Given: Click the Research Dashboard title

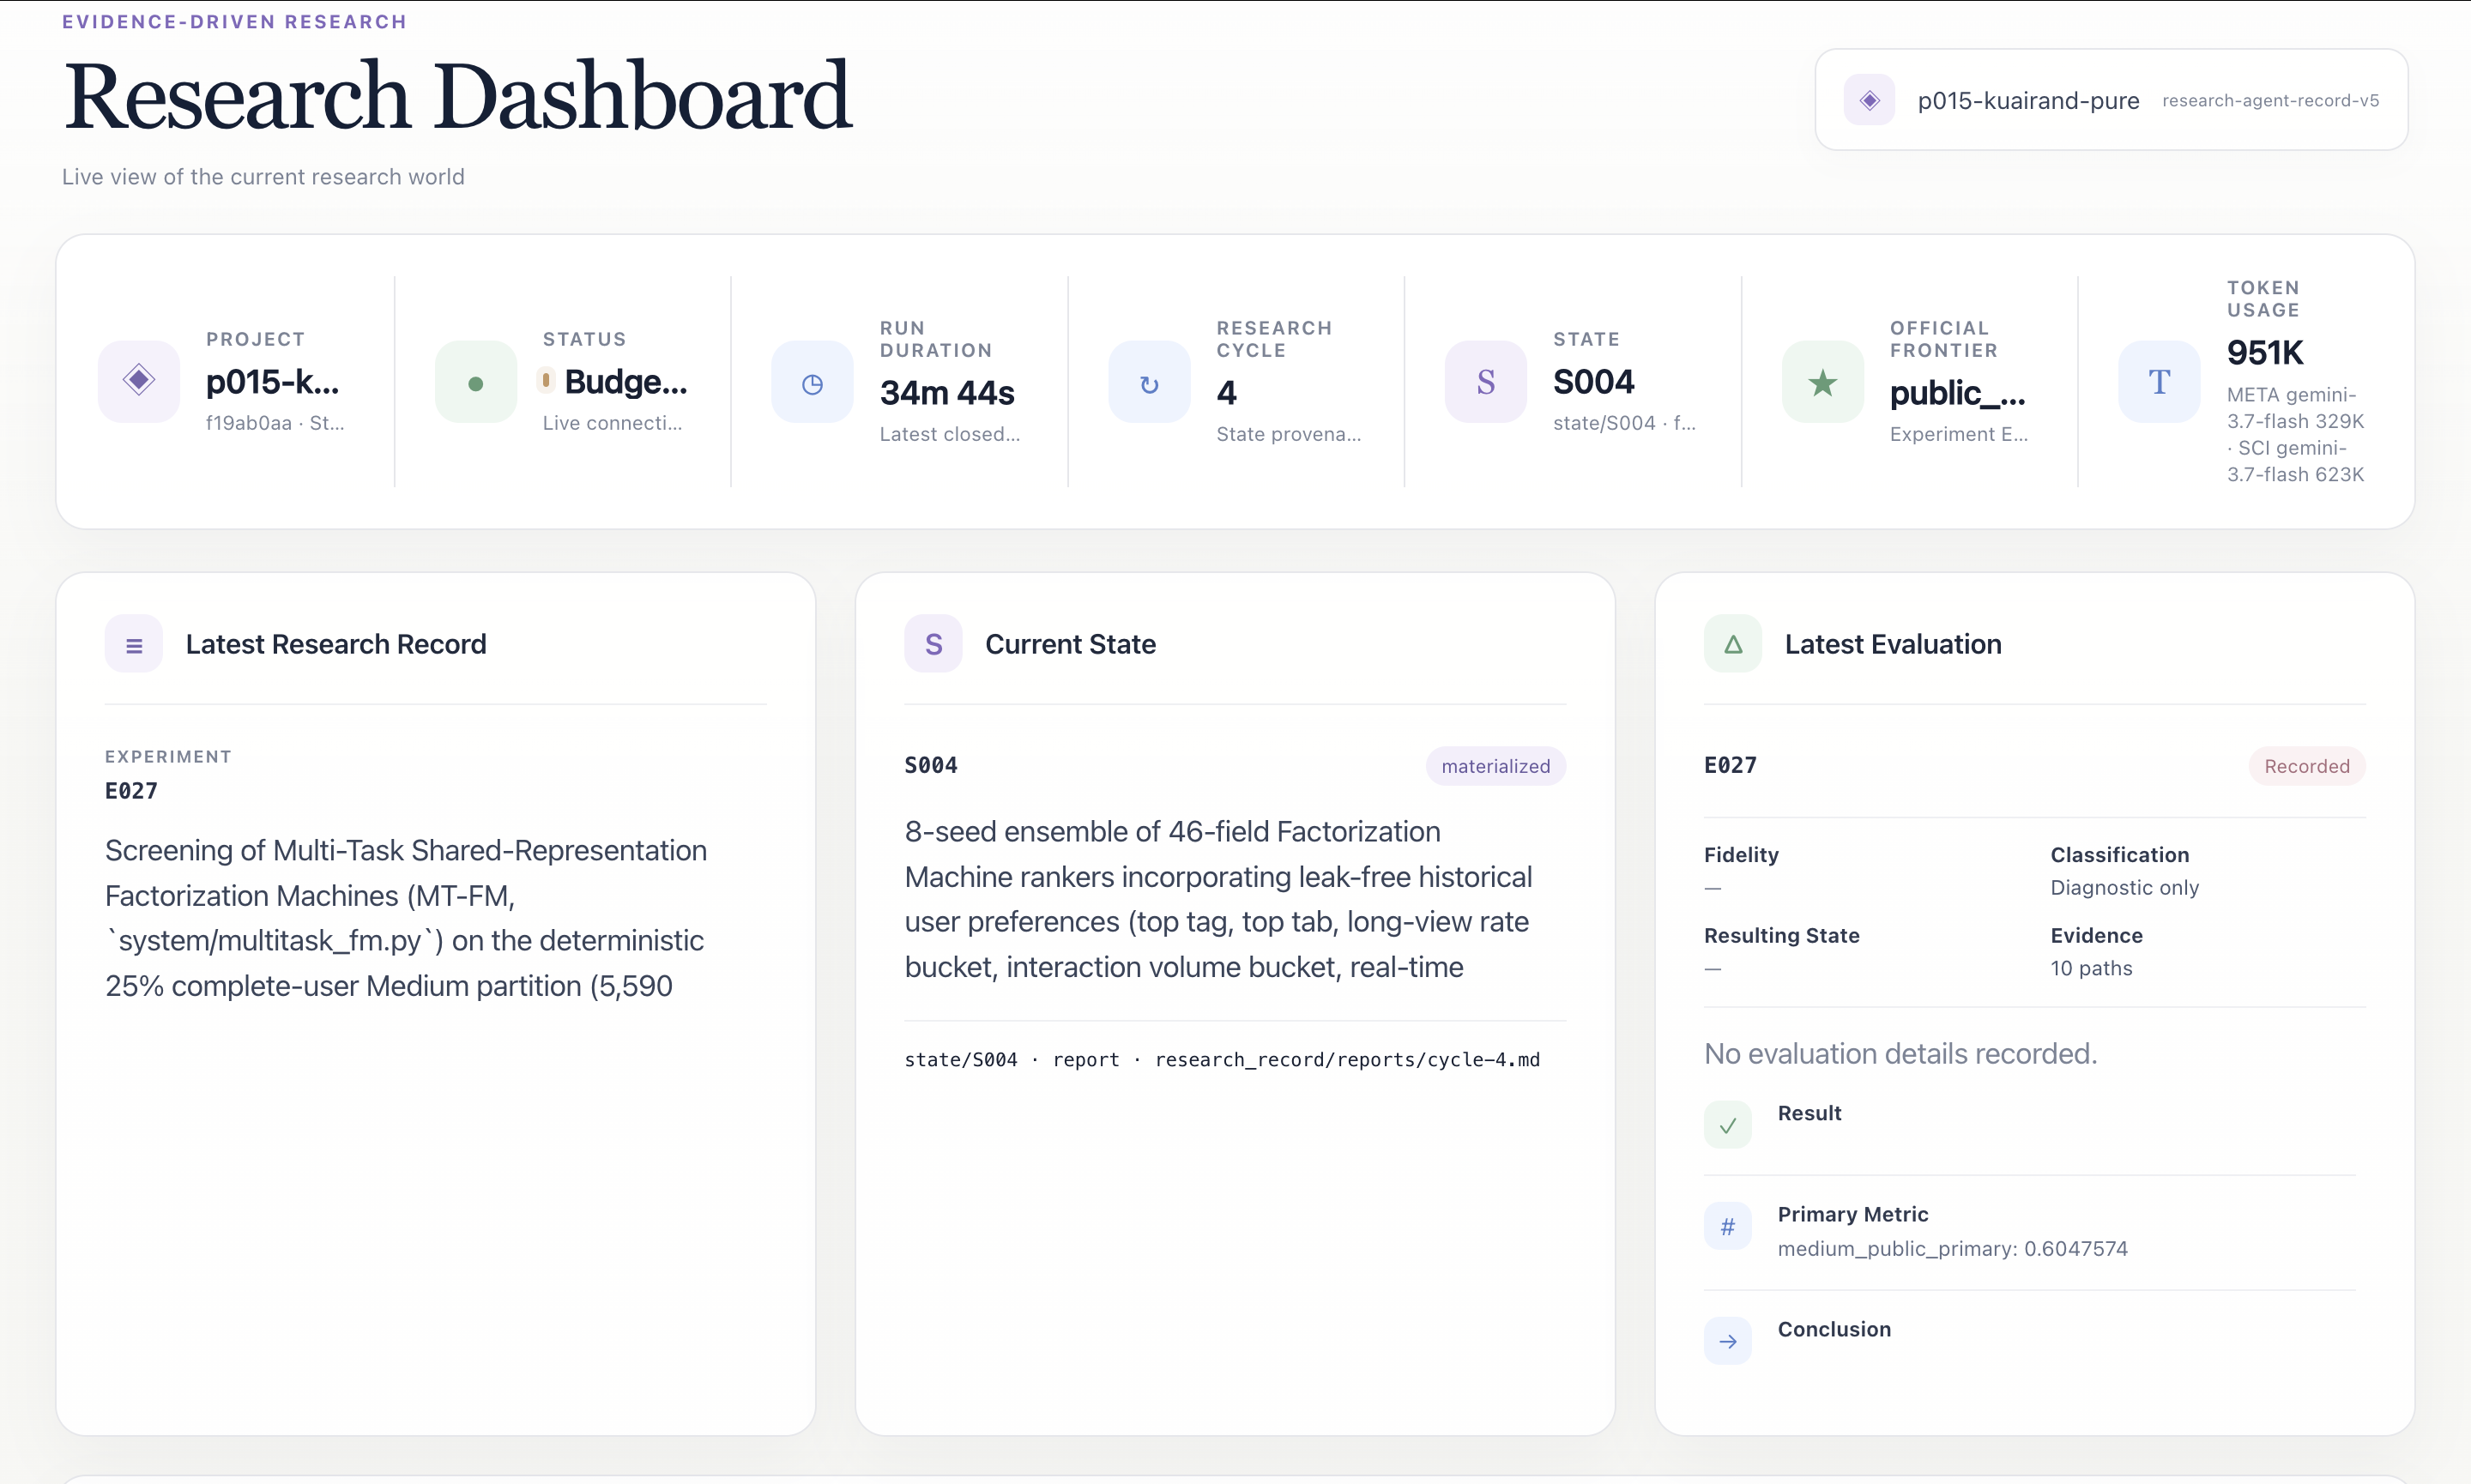Looking at the screenshot, I should pyautogui.click(x=457, y=96).
